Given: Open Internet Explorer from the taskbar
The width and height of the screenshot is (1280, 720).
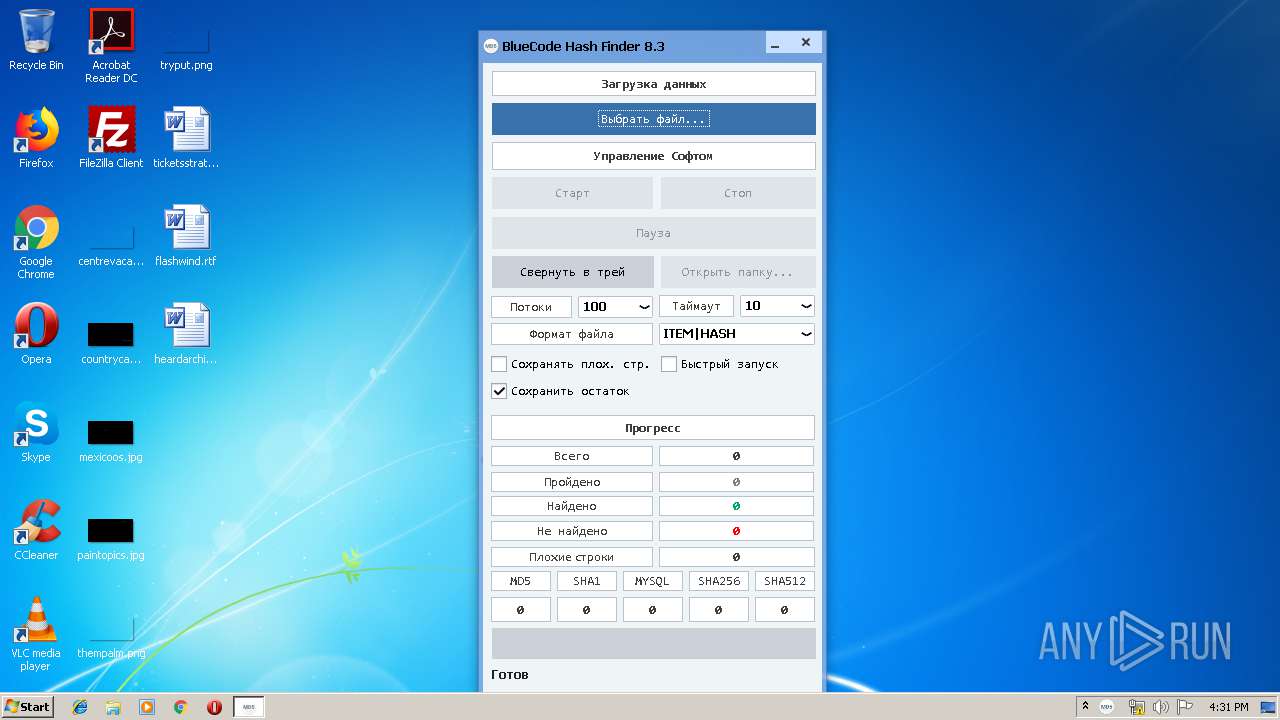Looking at the screenshot, I should pos(80,707).
